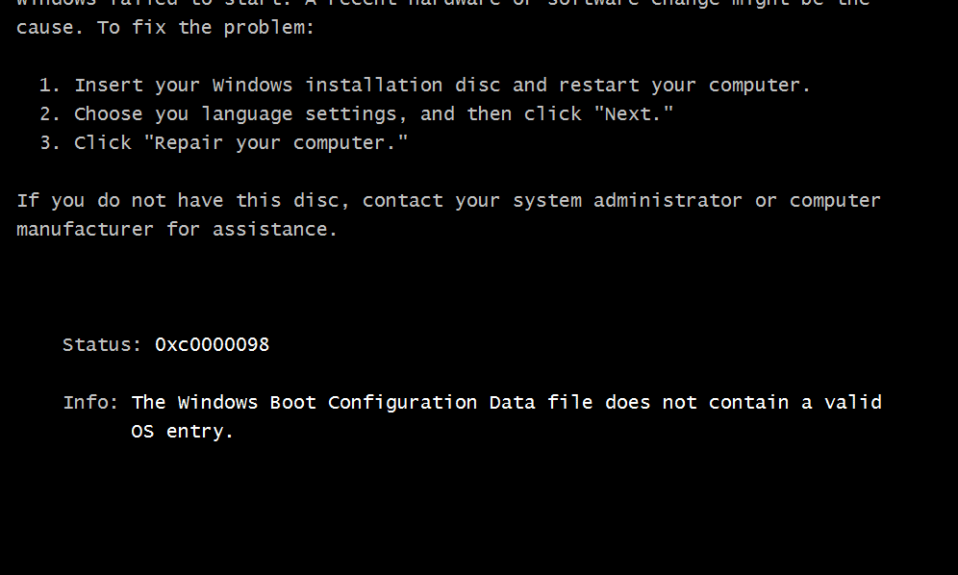Click the word "manufacturer"
Image resolution: width=958 pixels, height=575 pixels.
tap(85, 230)
